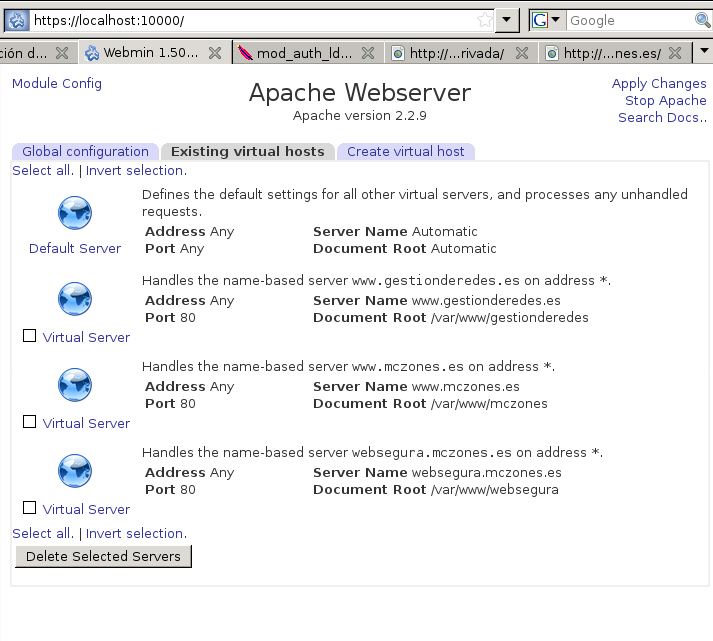Viewport: 713px width, 641px height.
Task: Bookmark this page with the star icon
Action: 485,20
